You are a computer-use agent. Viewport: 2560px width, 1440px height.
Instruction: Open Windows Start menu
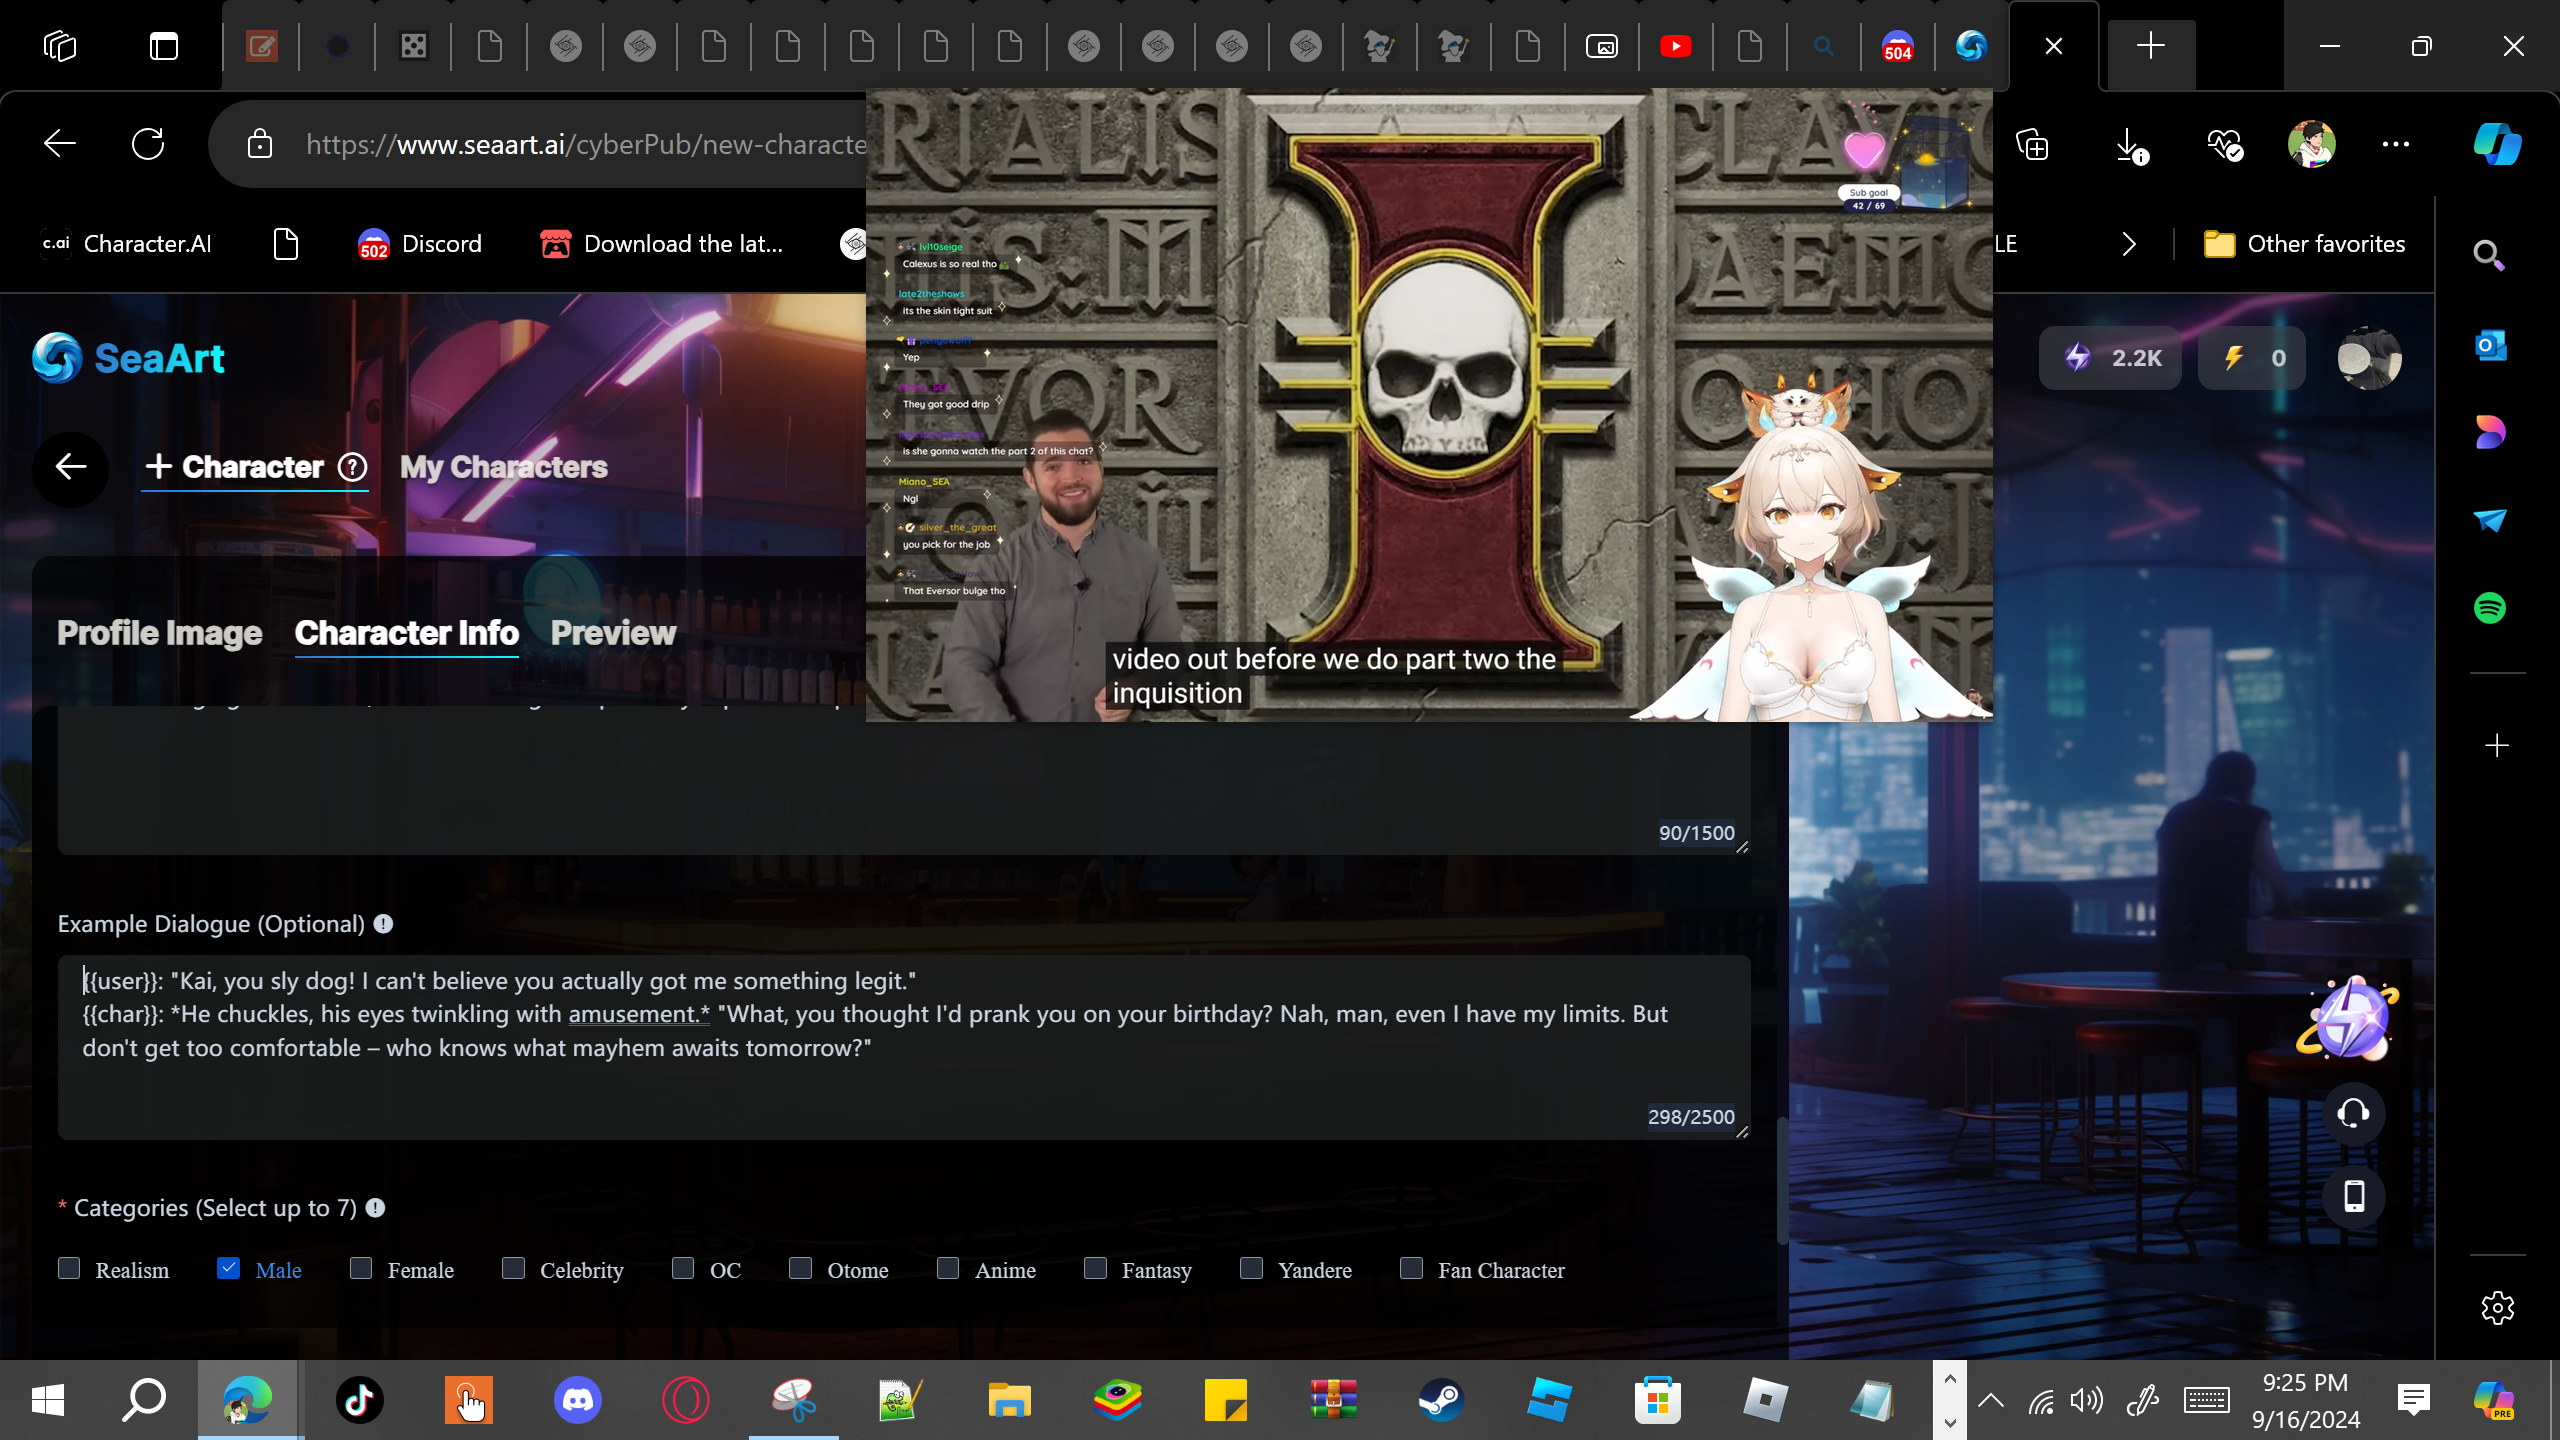(48, 1400)
